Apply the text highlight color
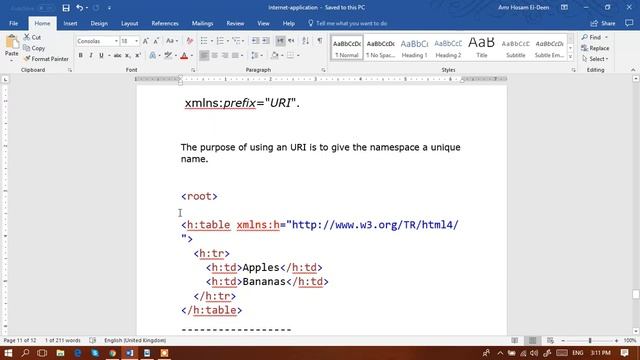The width and height of the screenshot is (640, 360). point(168,56)
